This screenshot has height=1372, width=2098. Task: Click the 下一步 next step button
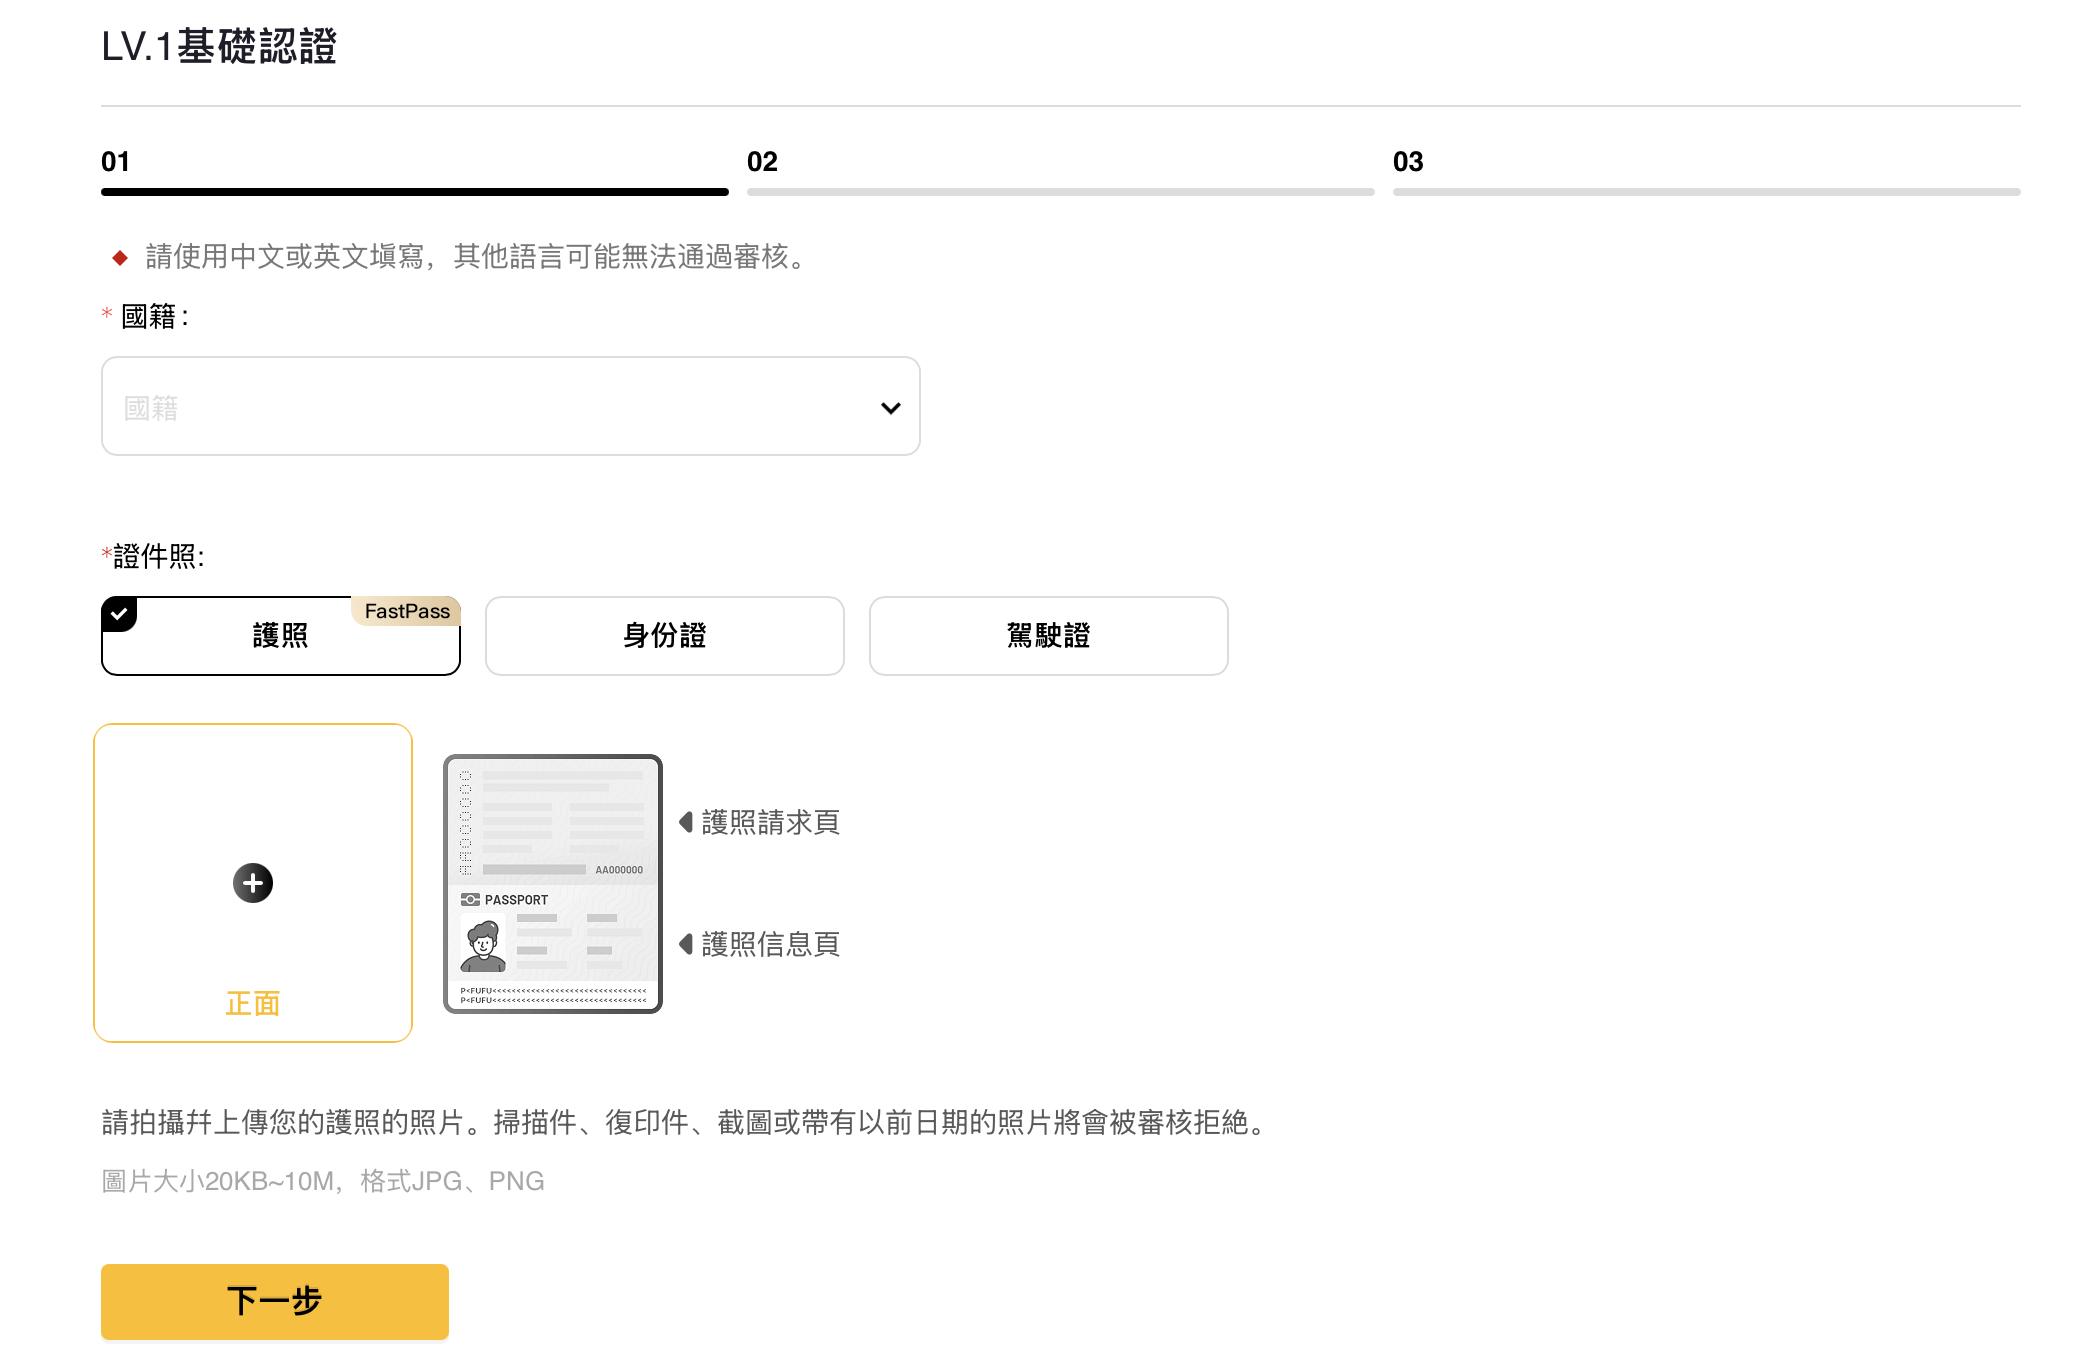pos(275,1301)
